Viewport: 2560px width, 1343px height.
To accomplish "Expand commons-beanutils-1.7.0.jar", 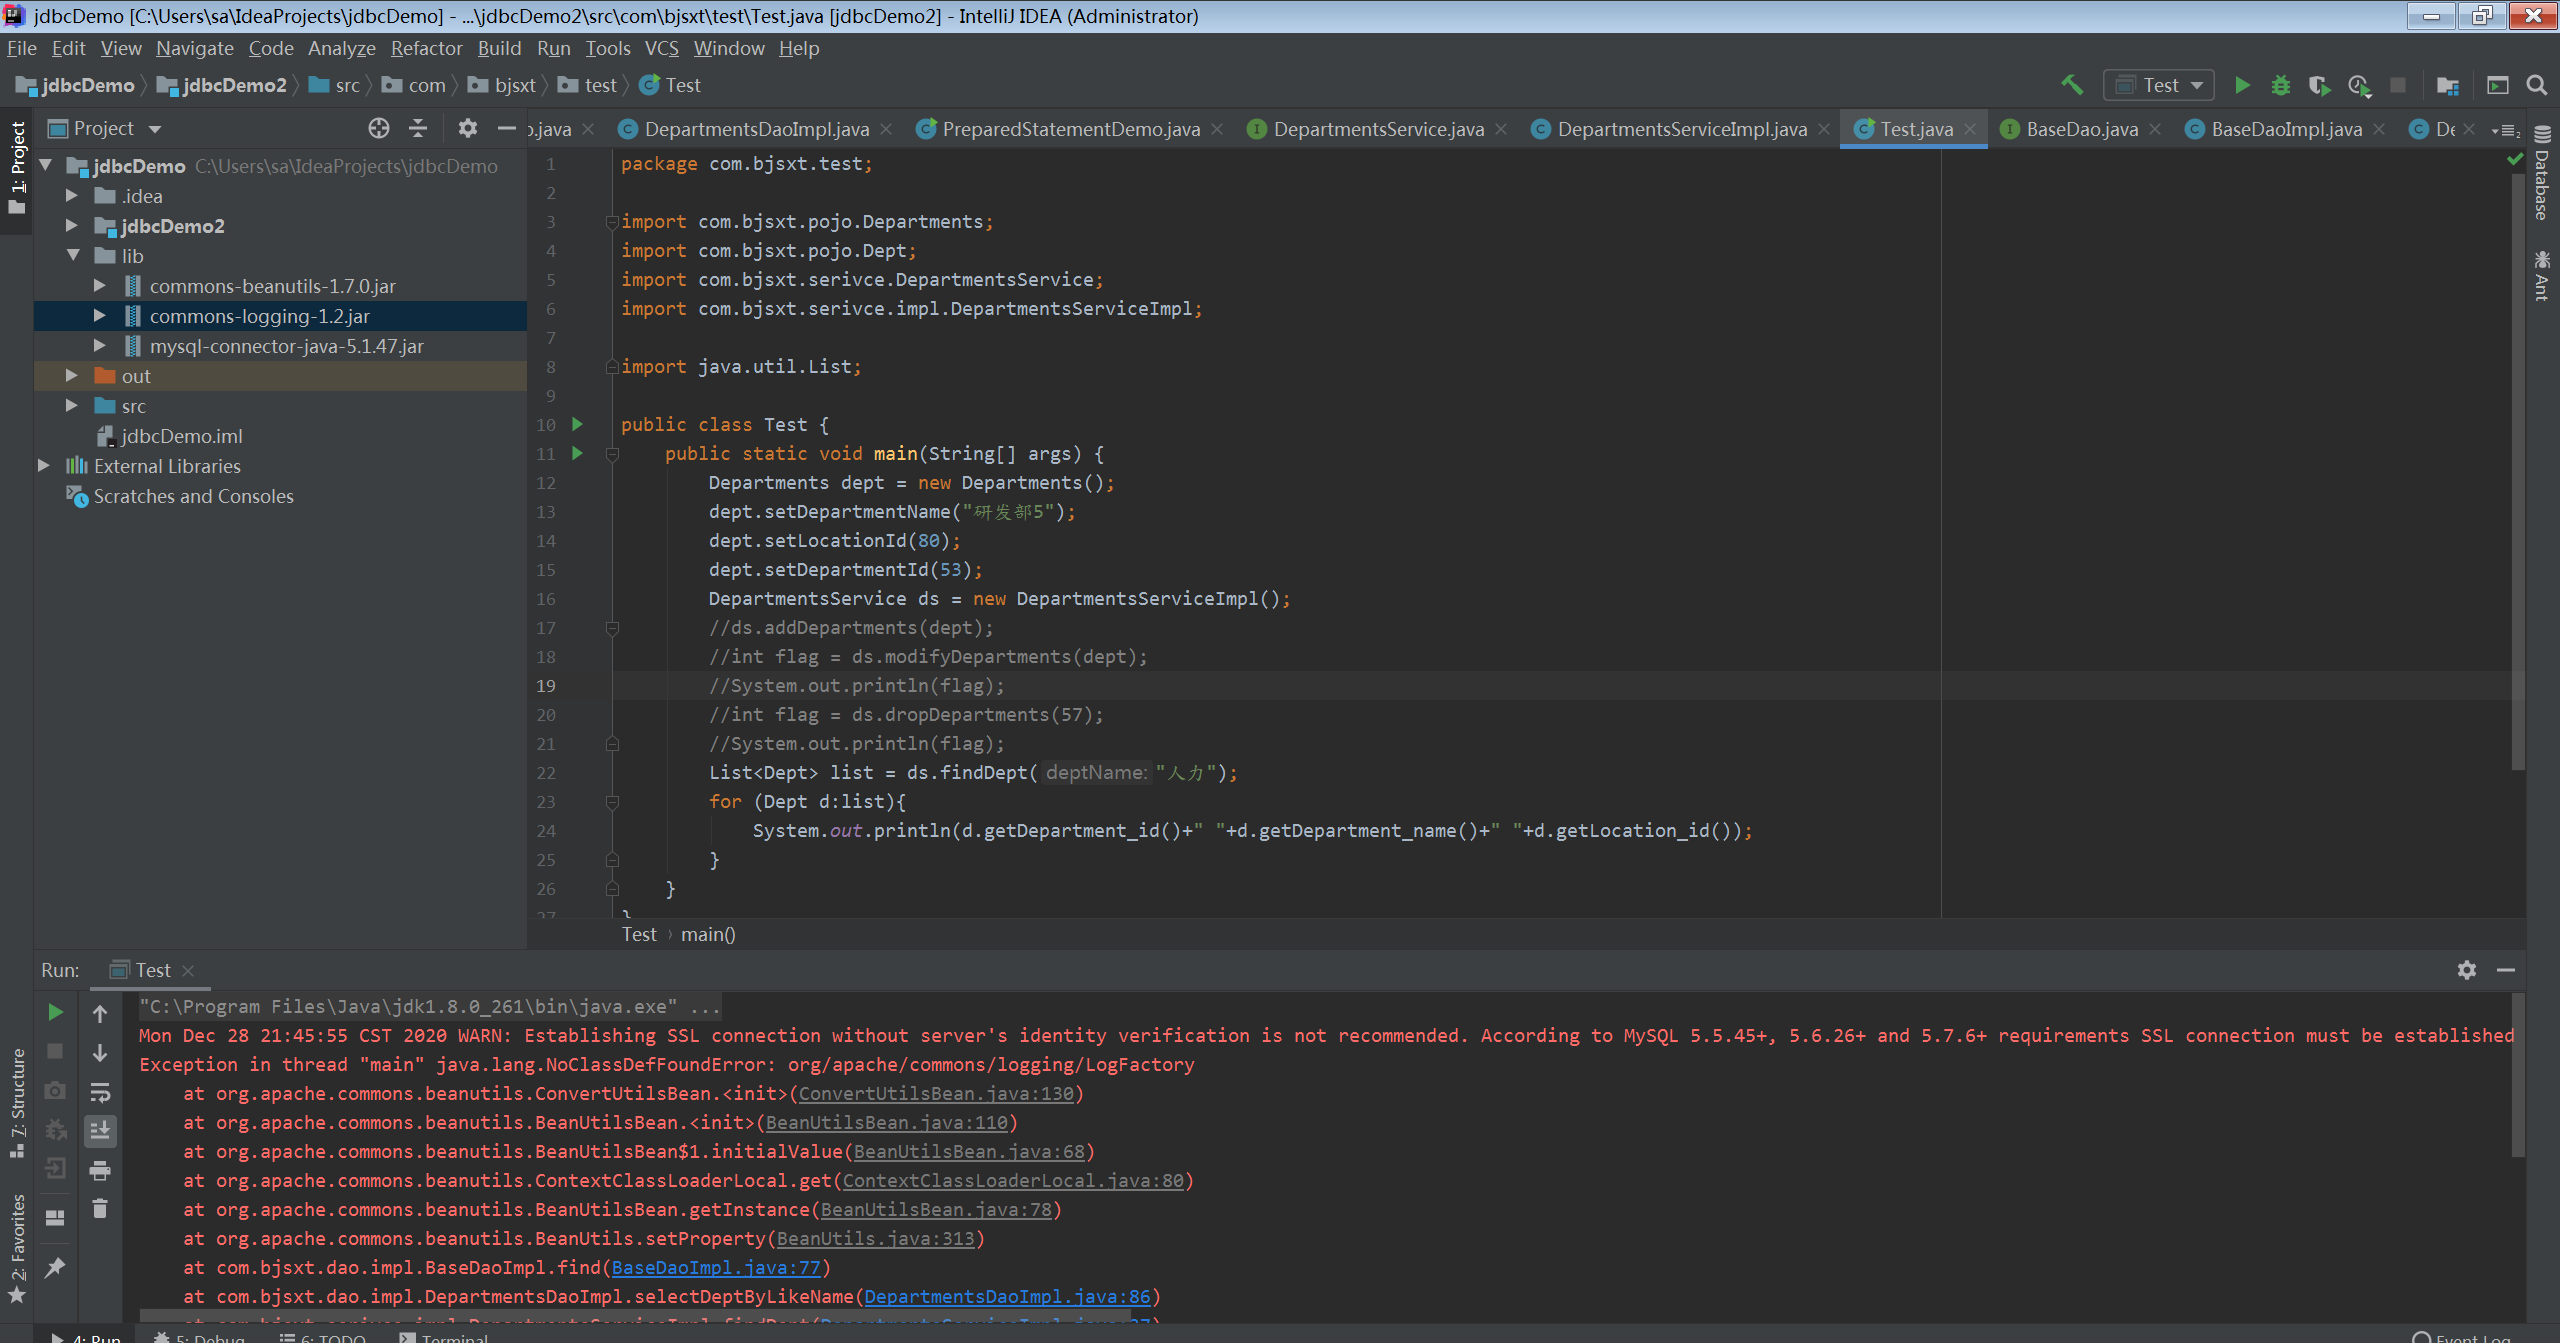I will 99,285.
